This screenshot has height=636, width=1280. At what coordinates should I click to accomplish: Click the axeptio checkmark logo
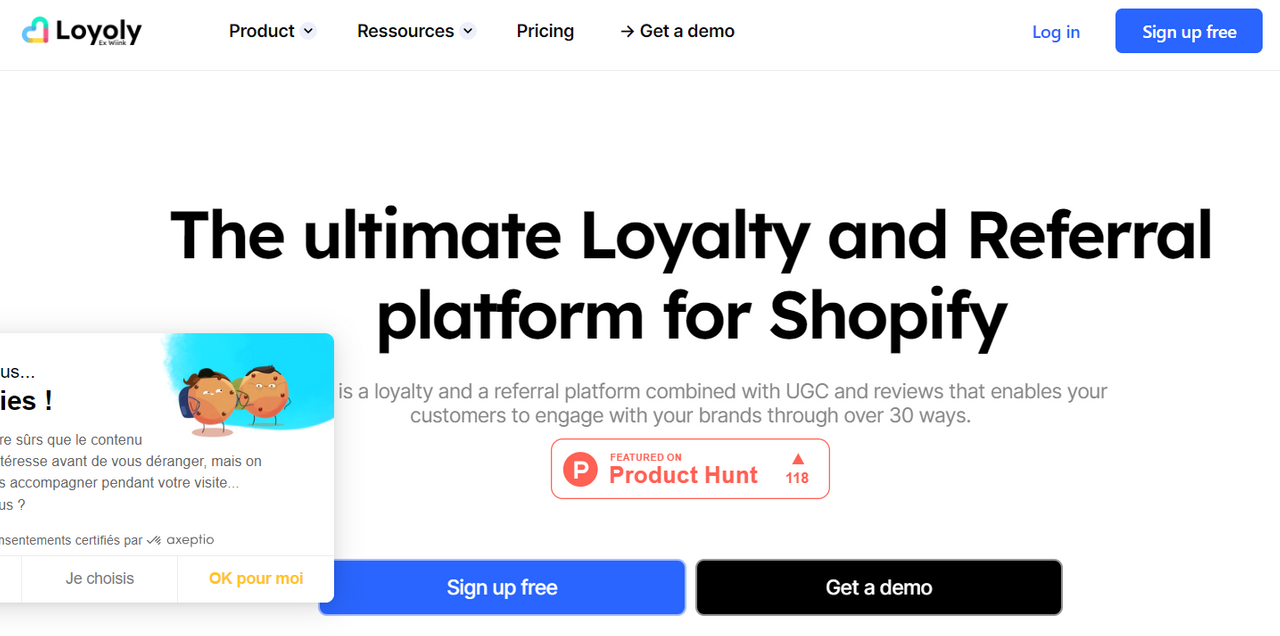tap(154, 540)
